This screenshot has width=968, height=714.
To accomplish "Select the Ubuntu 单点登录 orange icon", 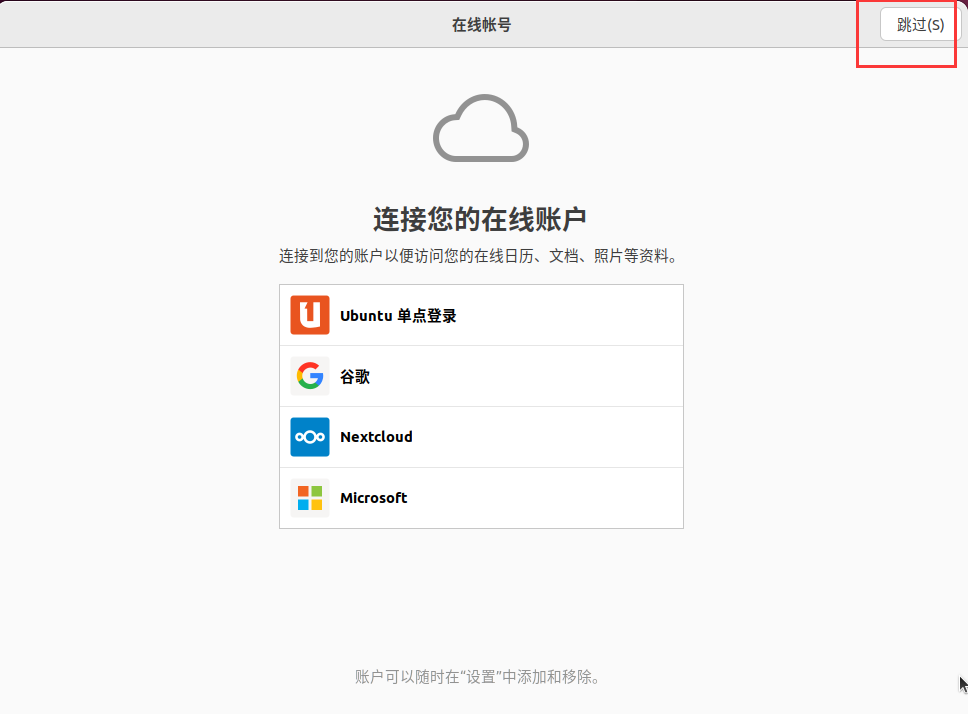I will point(310,315).
